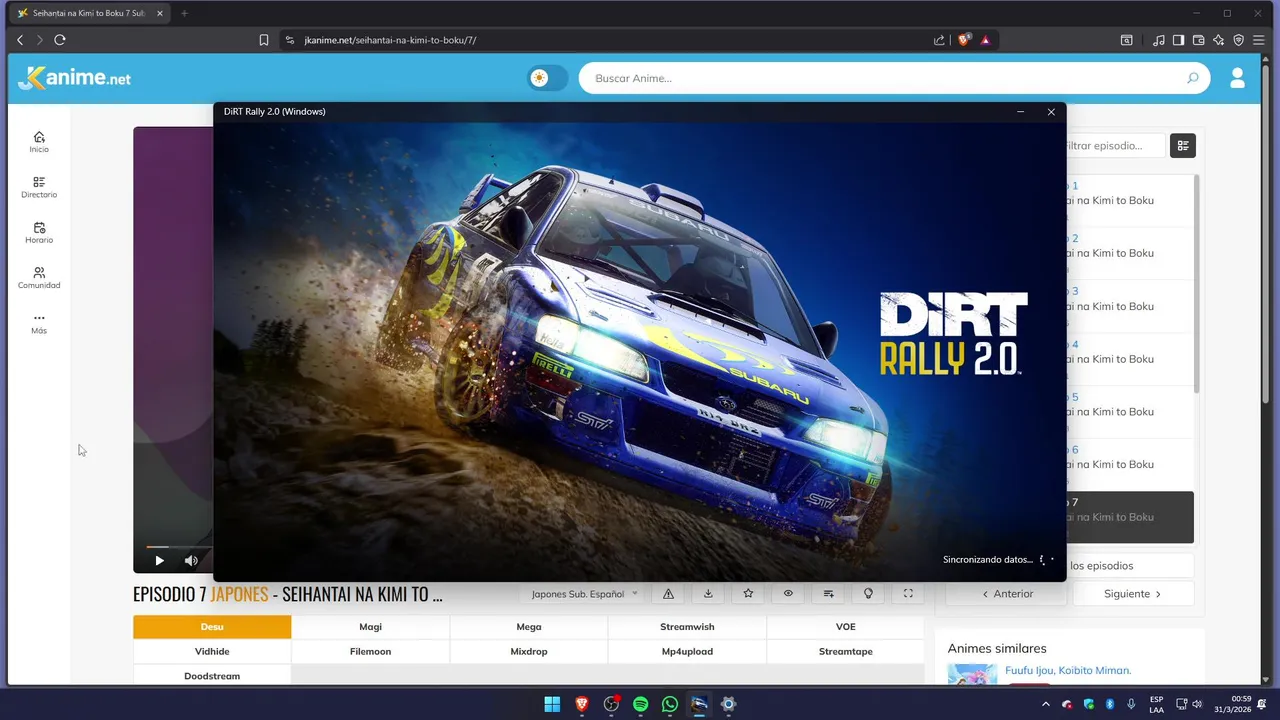This screenshot has width=1280, height=720.
Task: Go to Siguiente episode
Action: click(x=1133, y=594)
